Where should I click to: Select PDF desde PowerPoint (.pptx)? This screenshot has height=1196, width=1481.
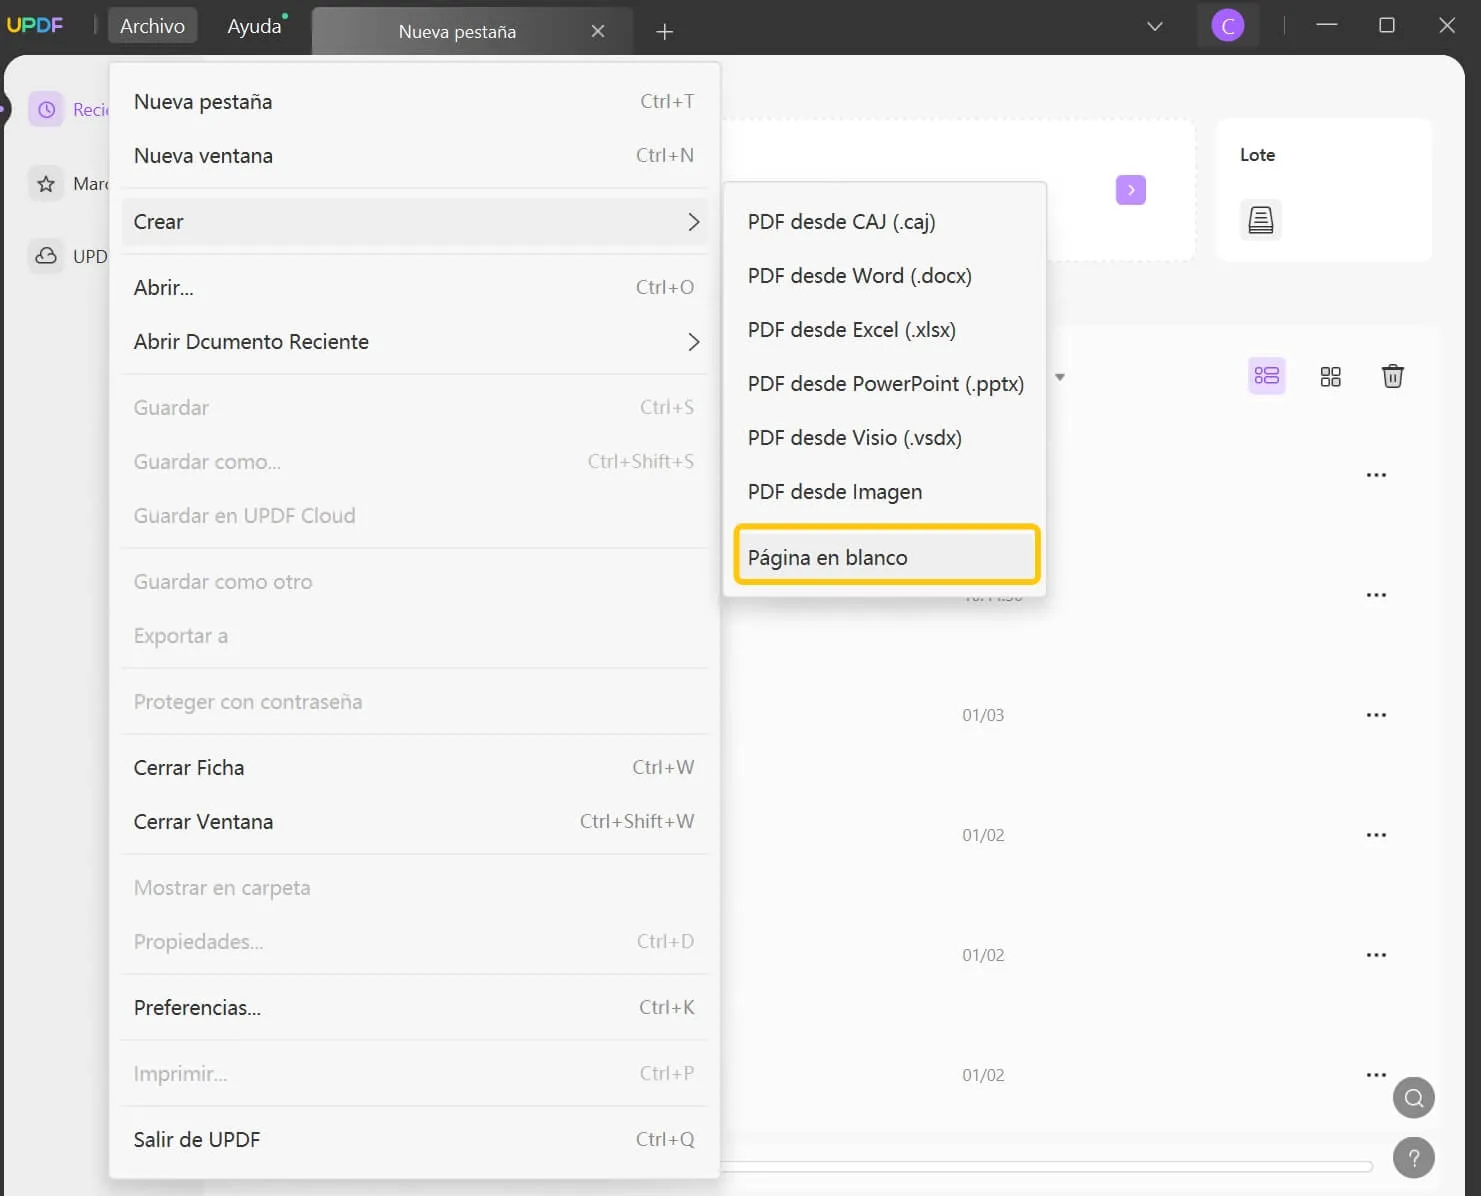[x=885, y=384]
